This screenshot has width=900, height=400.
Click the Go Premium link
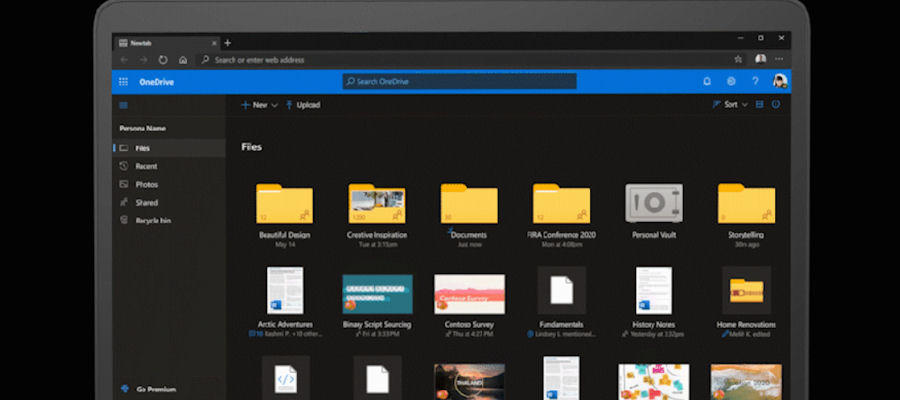point(149,389)
